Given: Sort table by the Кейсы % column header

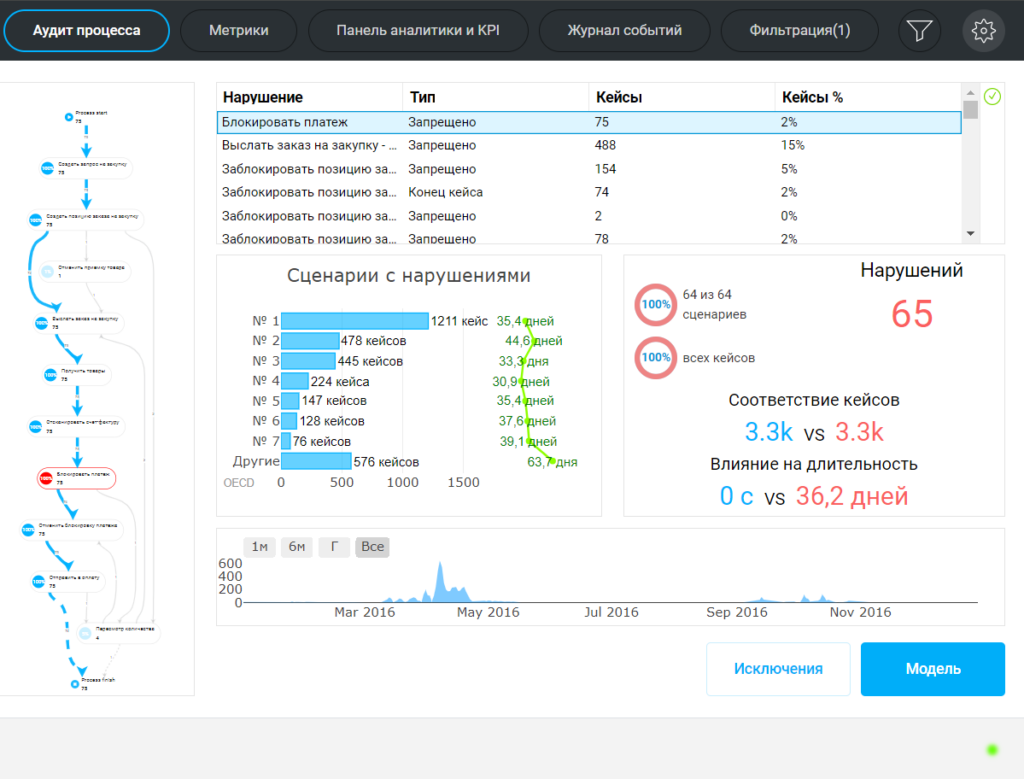Looking at the screenshot, I should [x=812, y=97].
